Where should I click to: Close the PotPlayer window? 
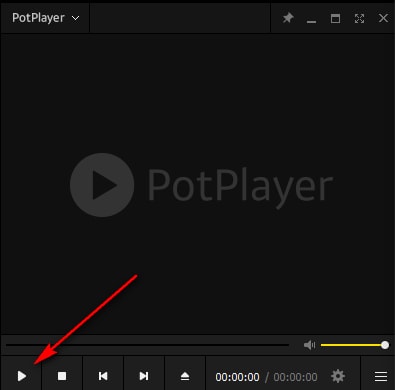coord(383,18)
